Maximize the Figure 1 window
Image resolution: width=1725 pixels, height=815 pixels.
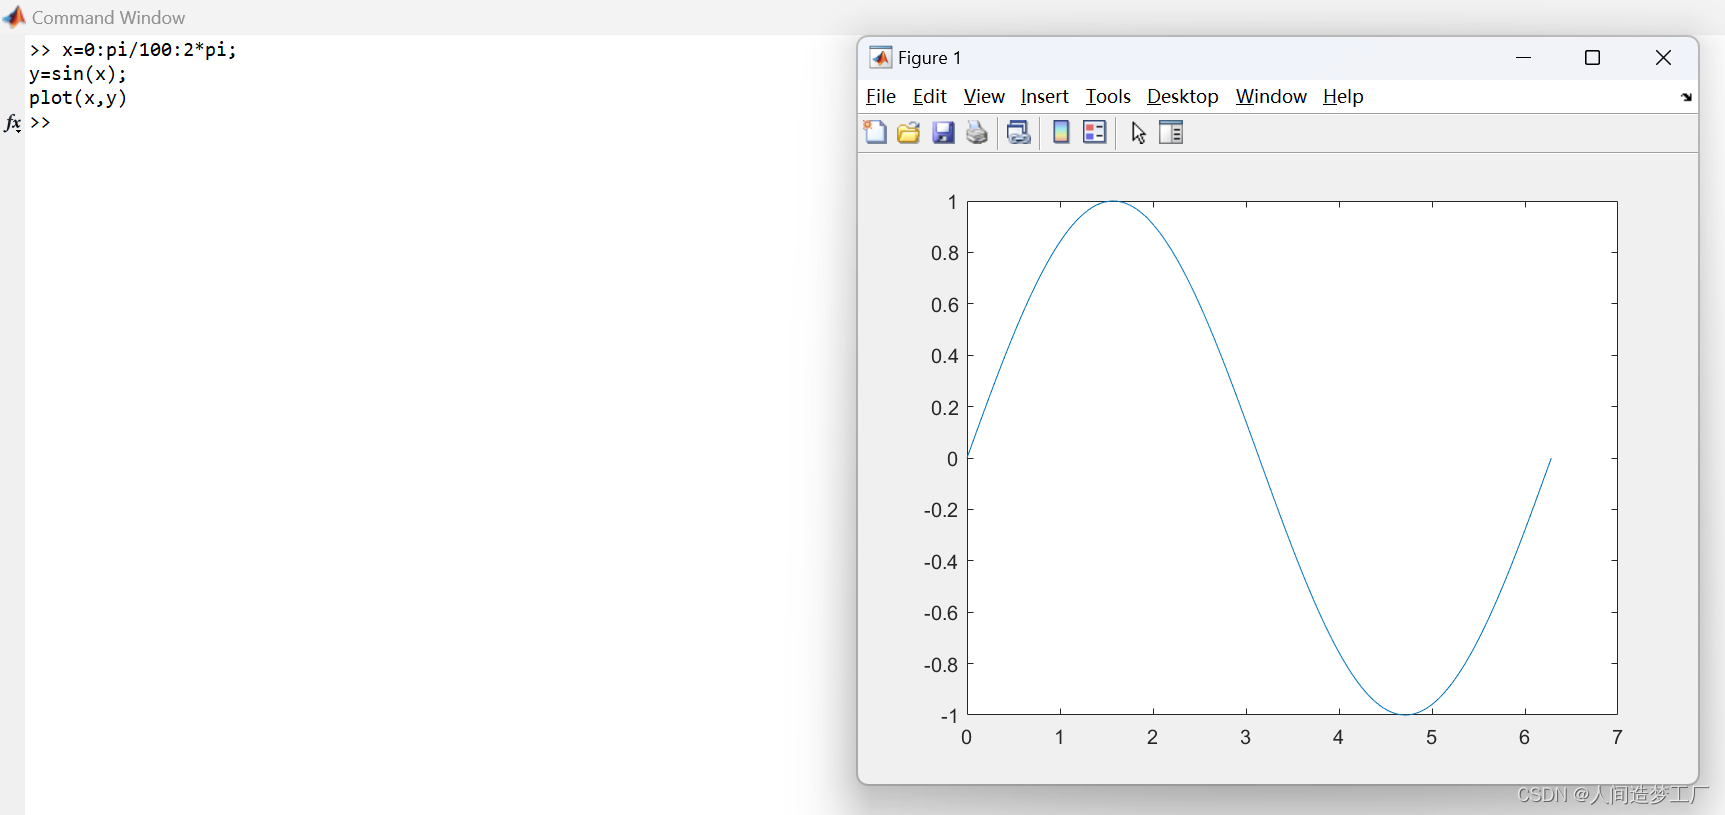pos(1593,58)
